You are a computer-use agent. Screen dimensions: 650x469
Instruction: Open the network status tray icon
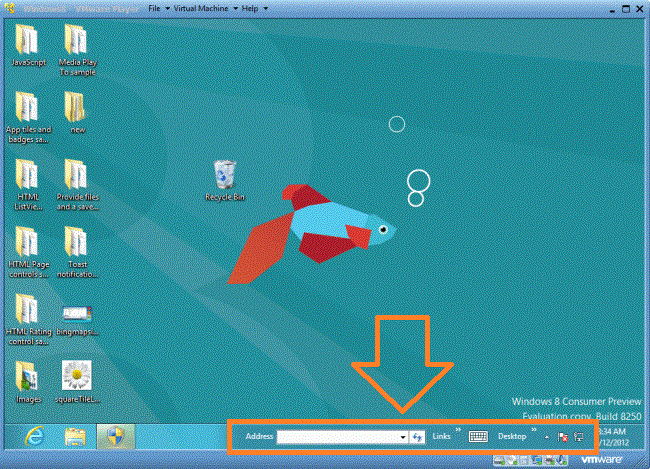pos(579,437)
